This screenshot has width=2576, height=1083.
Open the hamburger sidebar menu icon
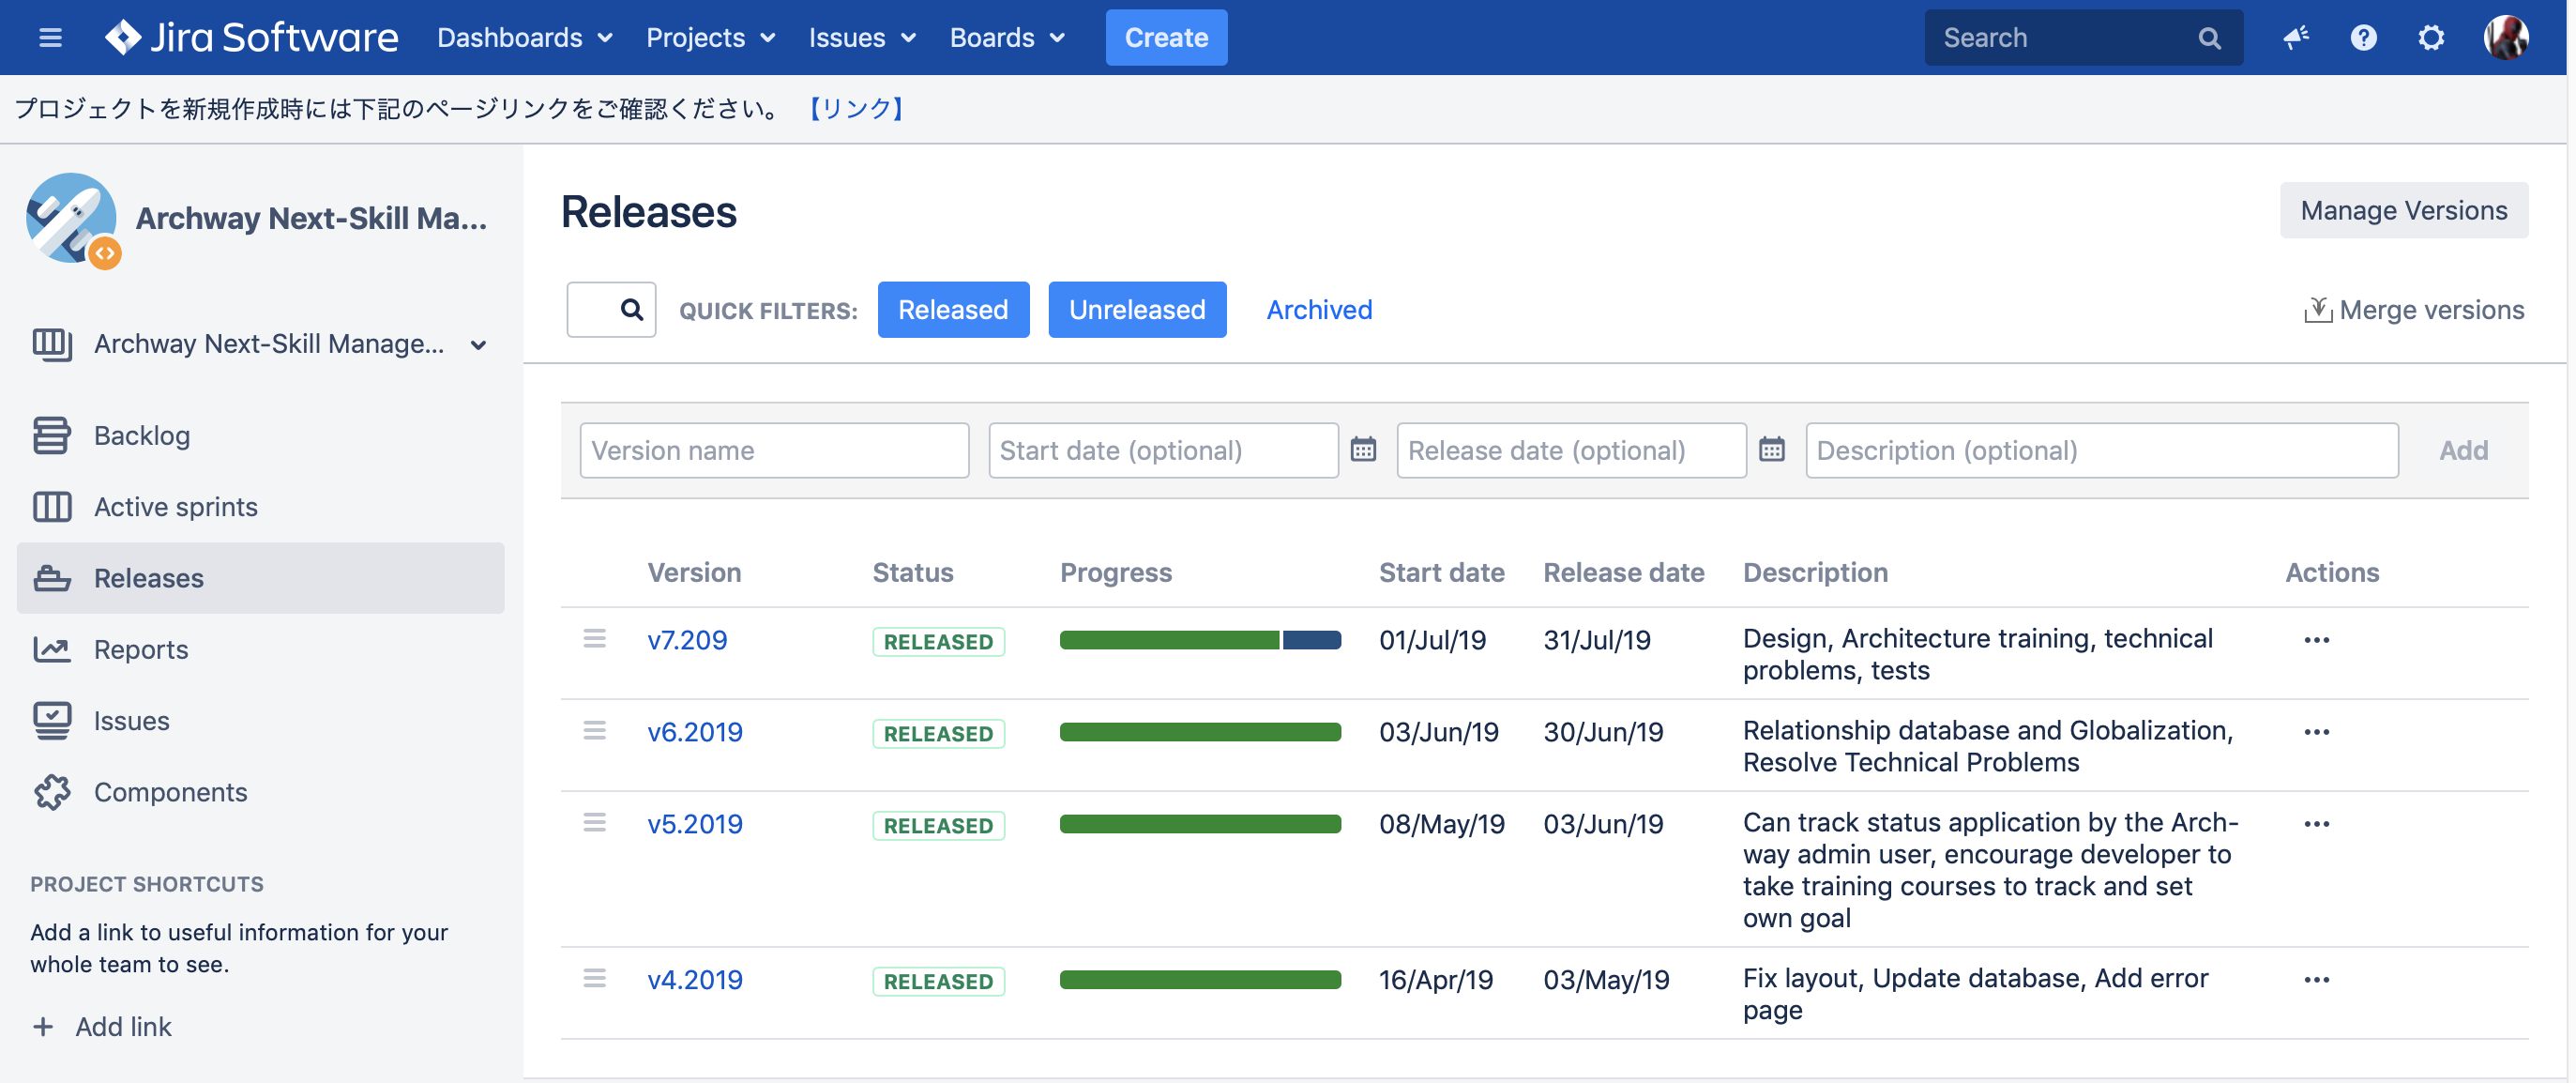[50, 38]
